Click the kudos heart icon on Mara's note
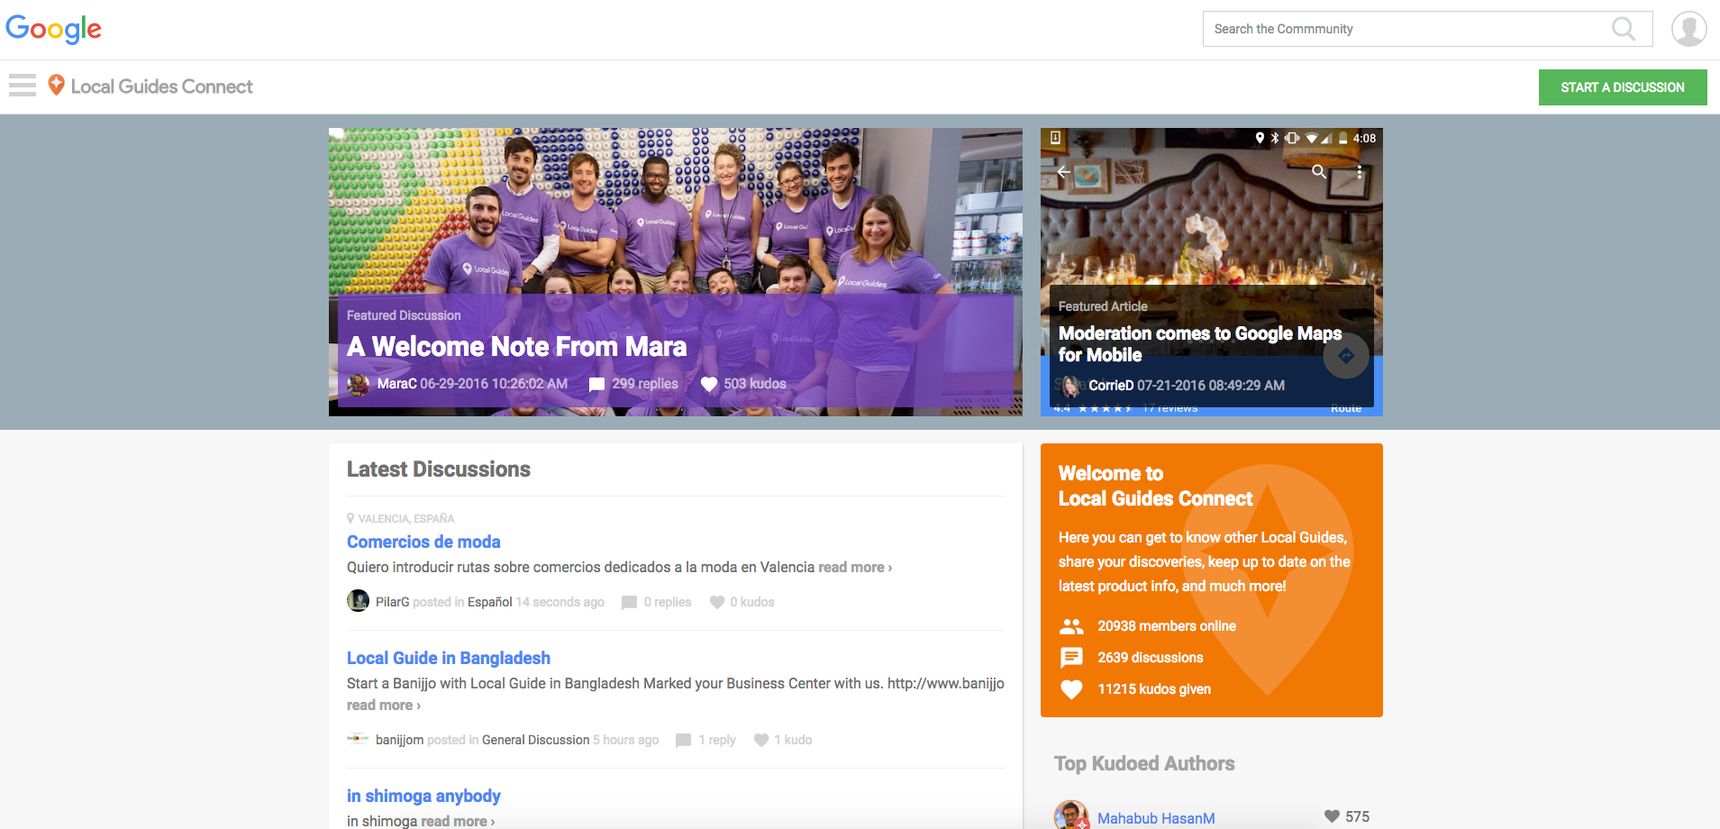 (709, 384)
